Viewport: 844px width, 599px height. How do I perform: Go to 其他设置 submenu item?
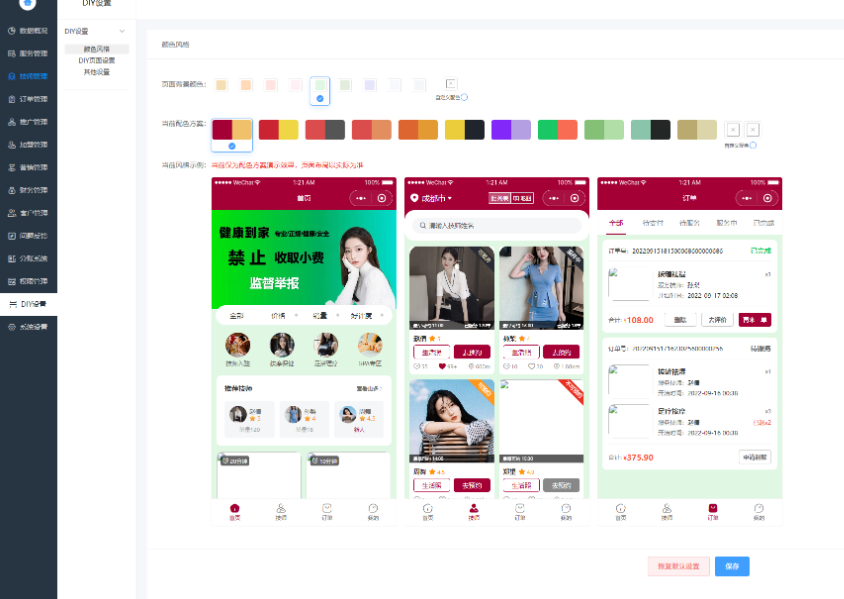click(97, 72)
